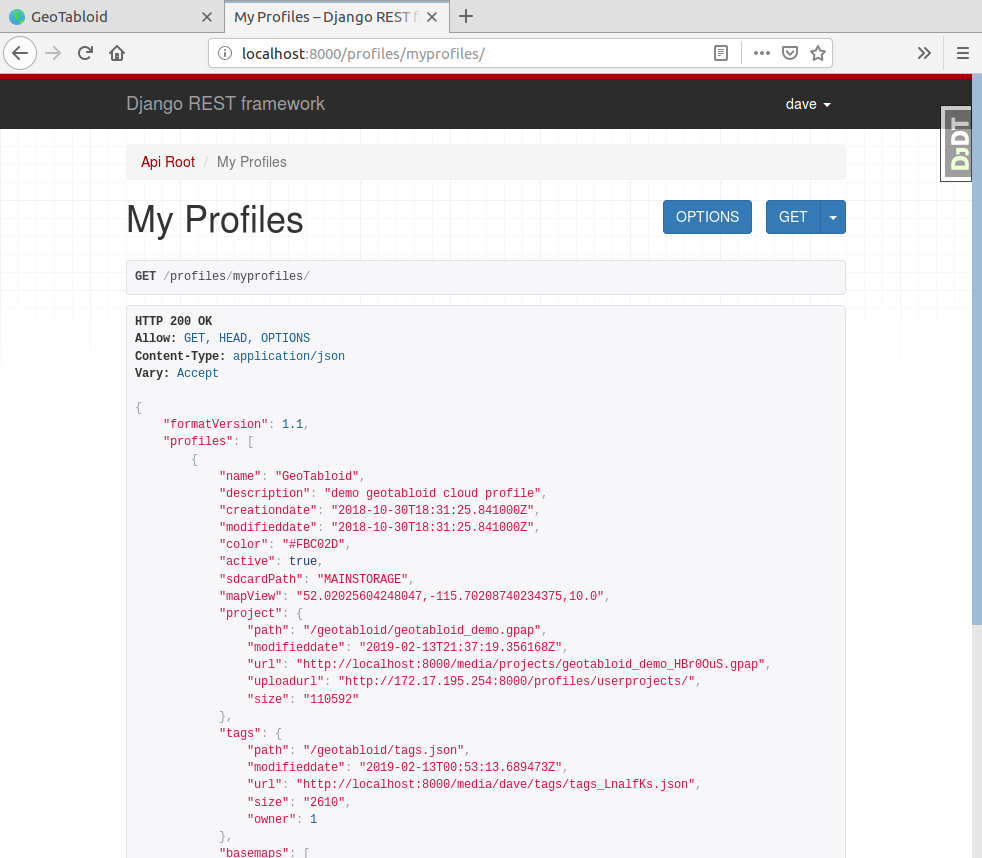Image resolution: width=982 pixels, height=858 pixels.
Task: Expand the GET format dropdown arrow
Action: [x=833, y=217]
